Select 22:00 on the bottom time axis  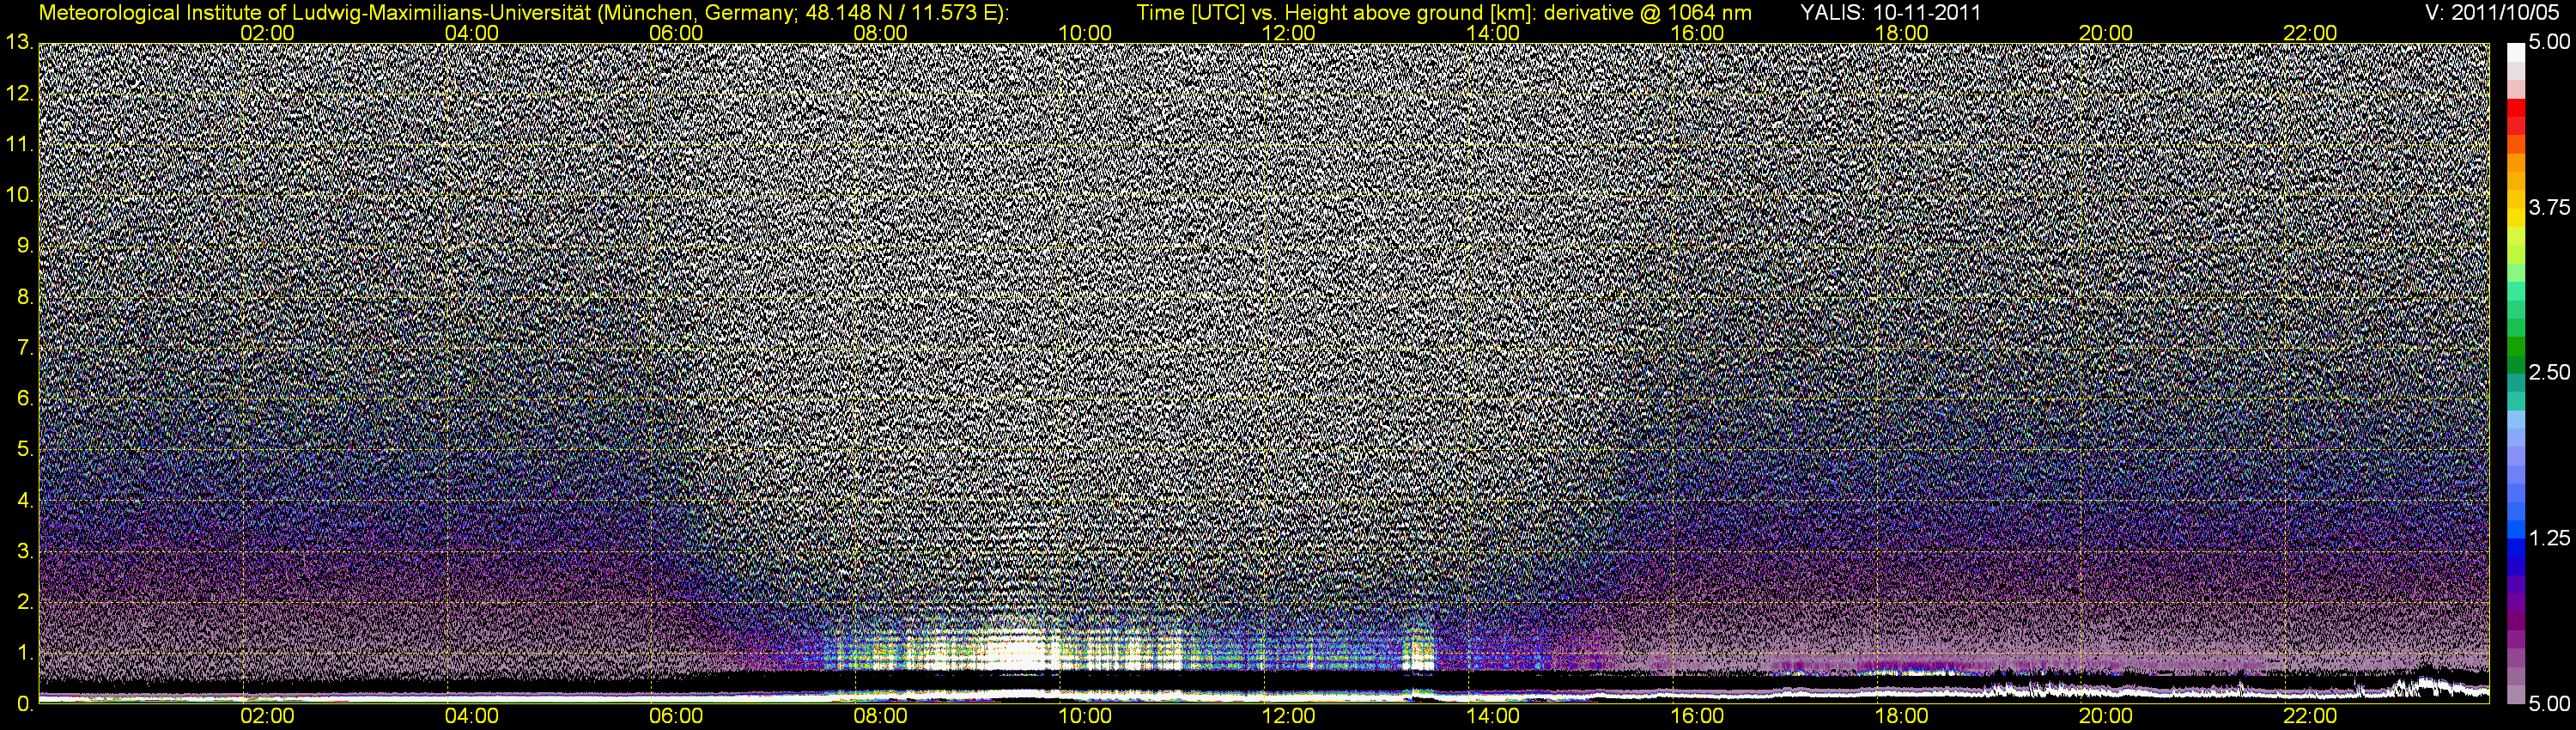(x=2310, y=717)
